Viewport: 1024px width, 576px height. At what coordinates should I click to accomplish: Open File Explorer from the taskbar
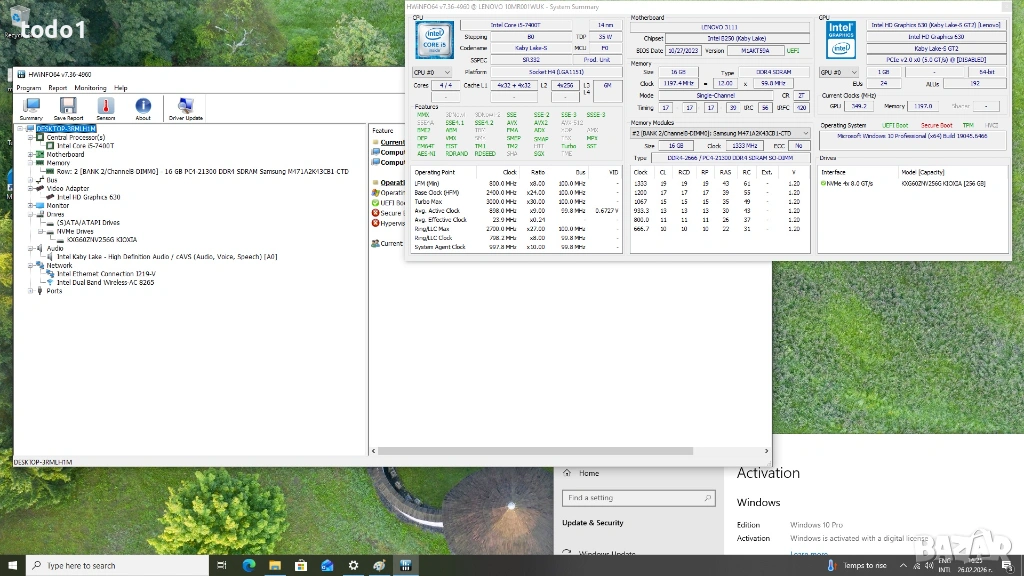(x=275, y=565)
